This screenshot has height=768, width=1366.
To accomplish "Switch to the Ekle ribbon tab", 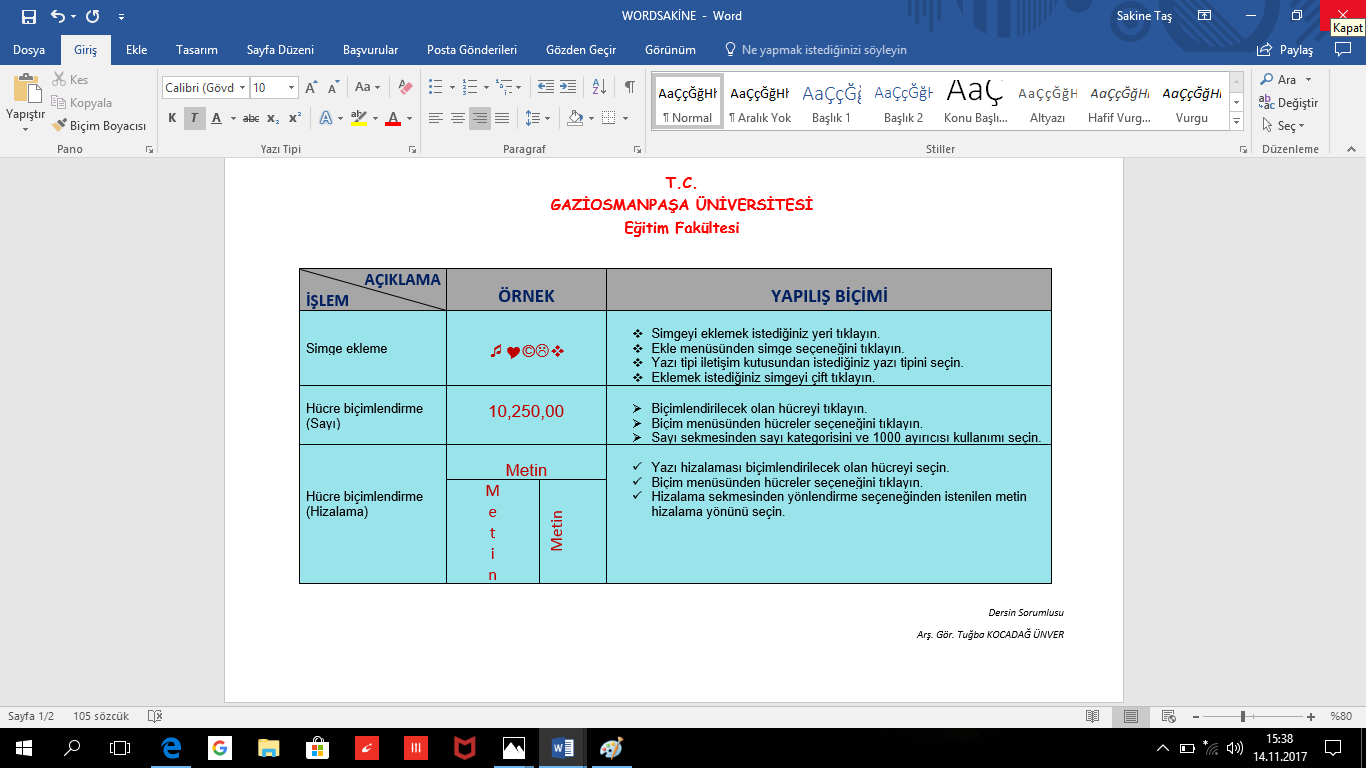I will tap(136, 50).
